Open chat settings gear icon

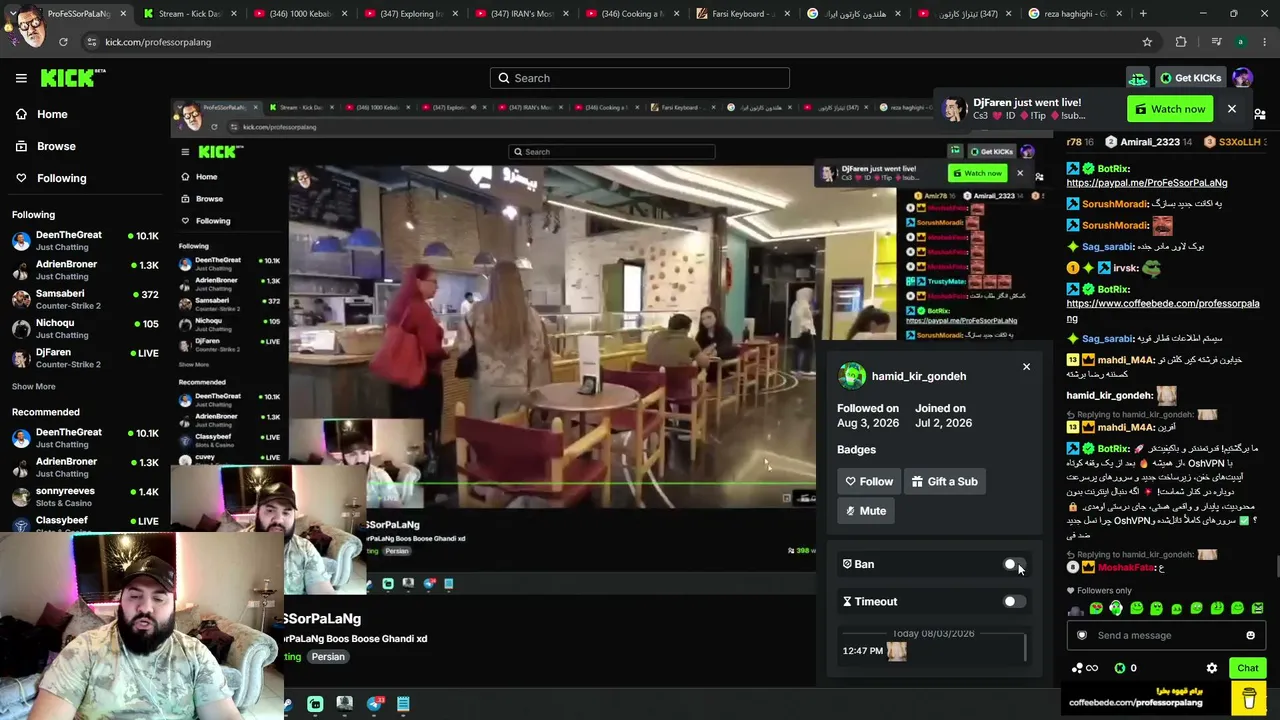pyautogui.click(x=1212, y=668)
